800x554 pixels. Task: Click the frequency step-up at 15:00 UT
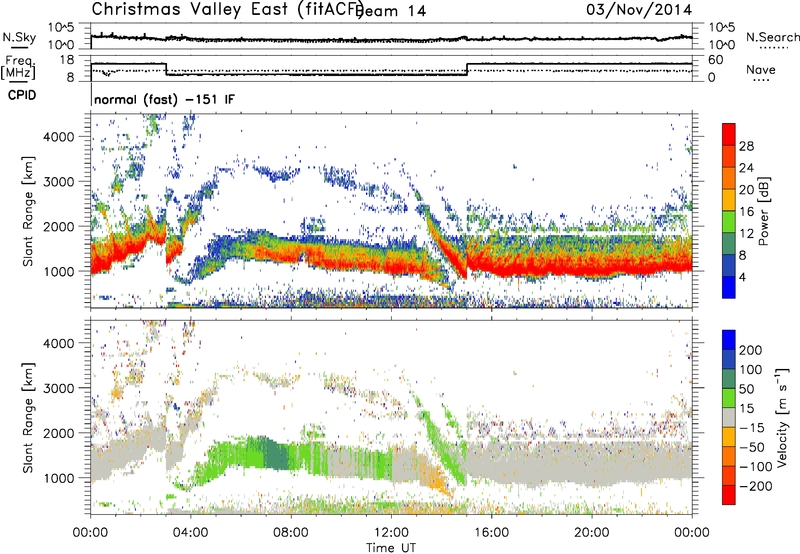467,69
